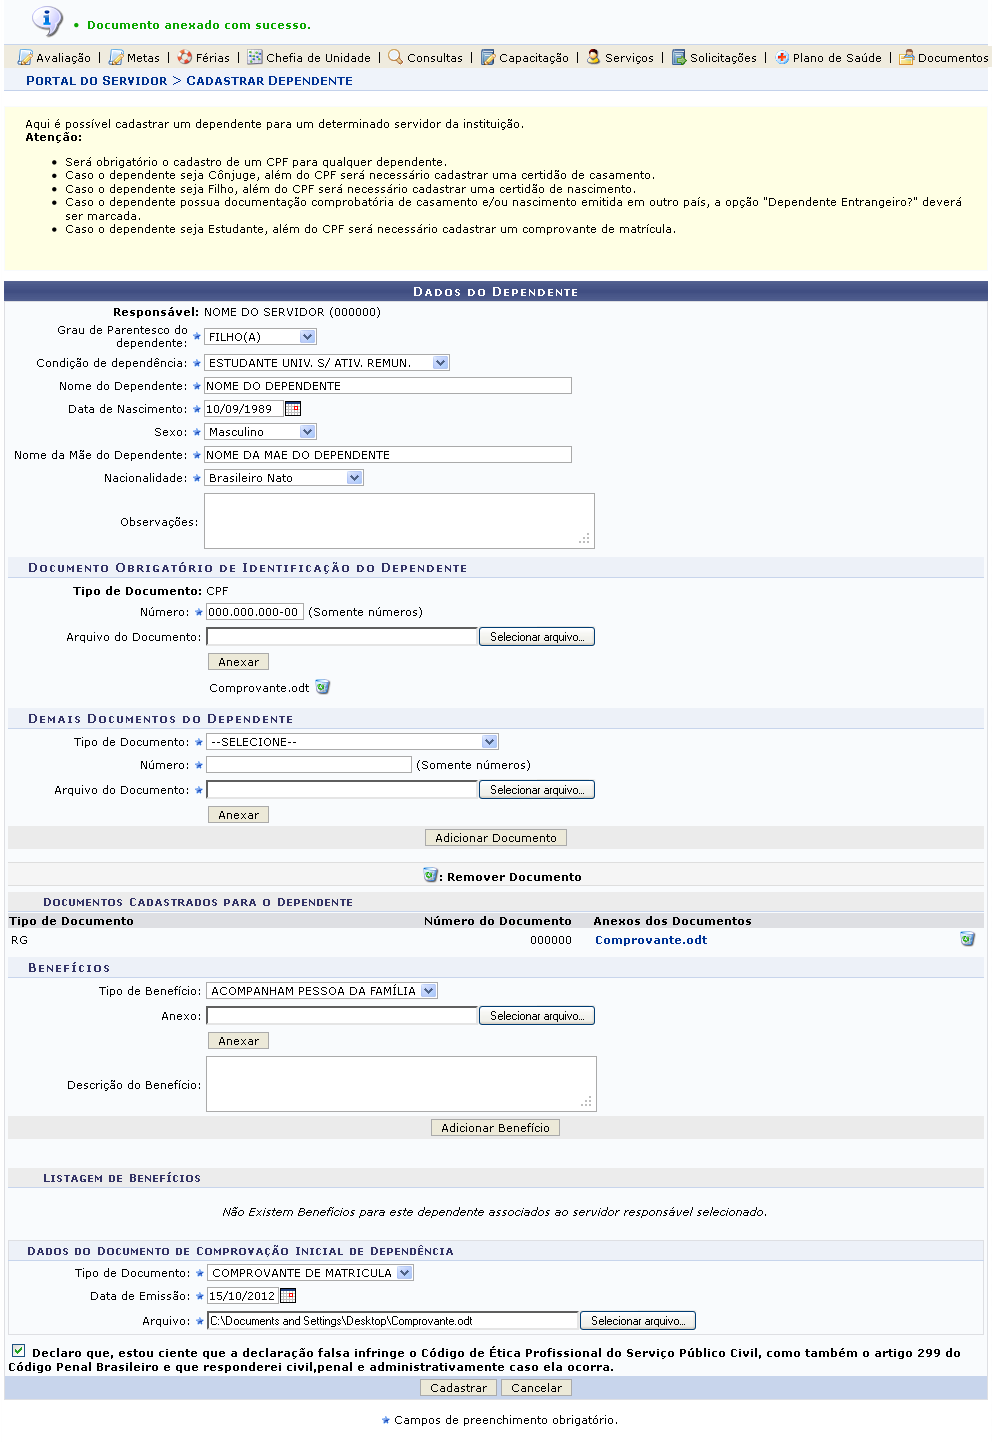Remove the registered RG document row
This screenshot has width=992, height=1446.
click(967, 939)
